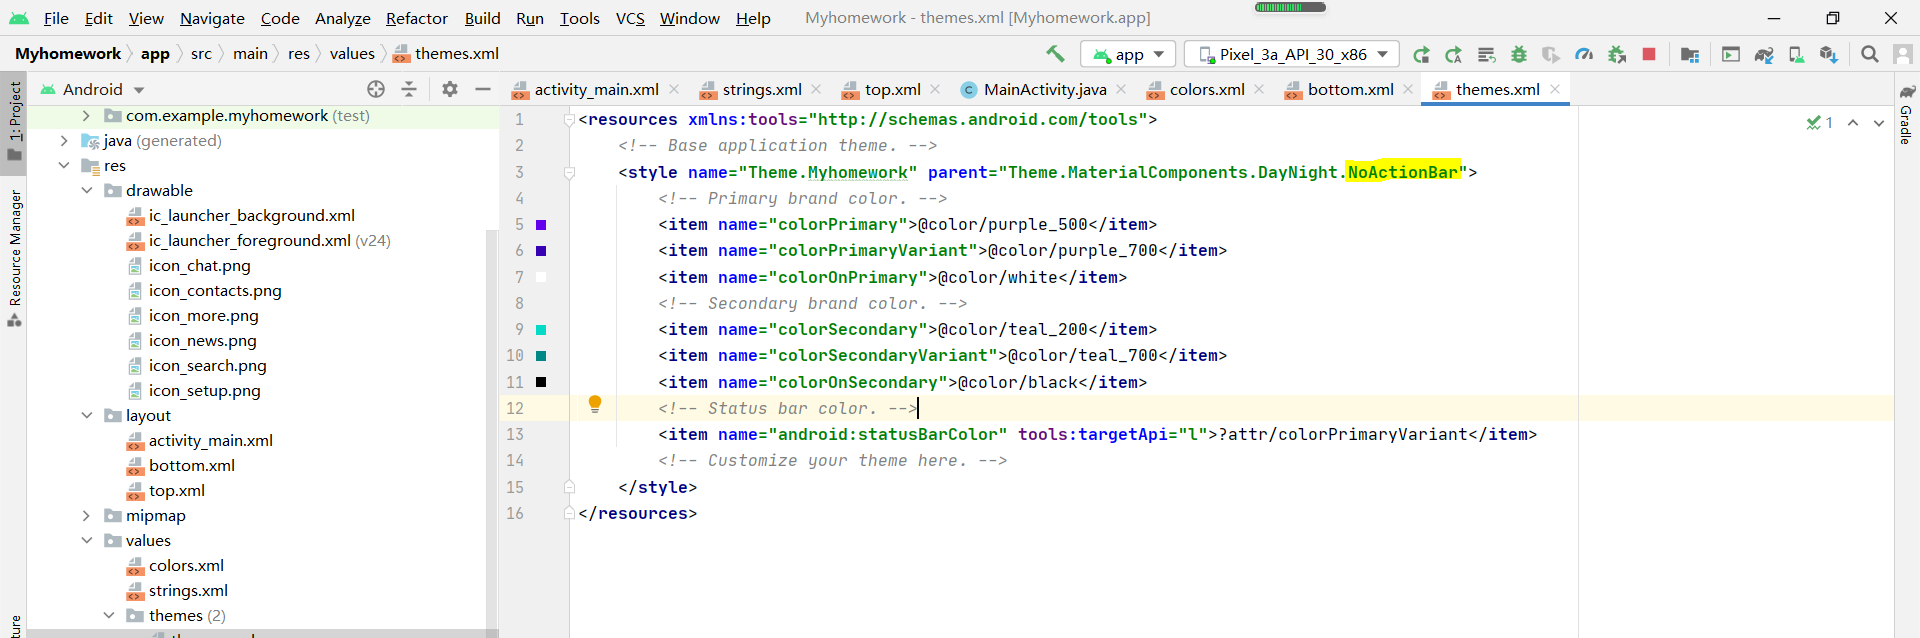Open Run Anything icon
Image resolution: width=1920 pixels, height=638 pixels.
[1731, 54]
